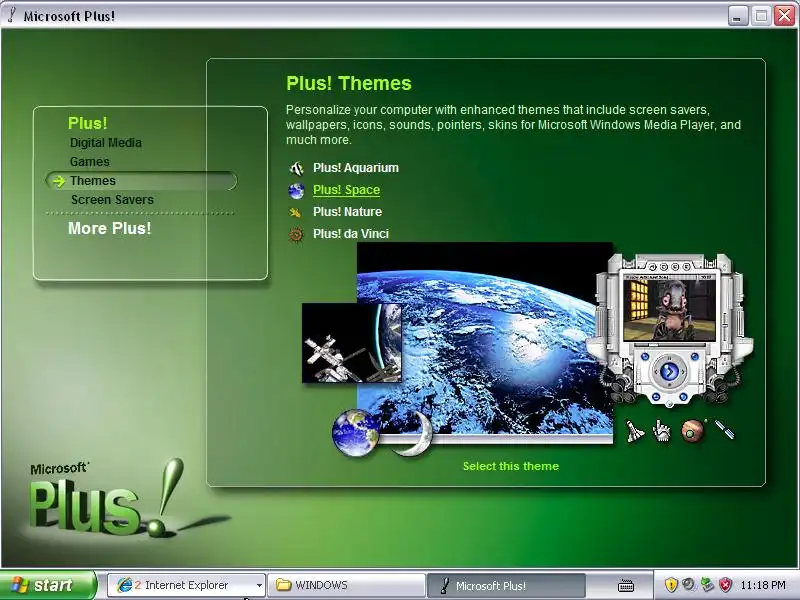Click the 11:18 PM clock
Viewport: 800px width, 600px height.
click(x=763, y=585)
